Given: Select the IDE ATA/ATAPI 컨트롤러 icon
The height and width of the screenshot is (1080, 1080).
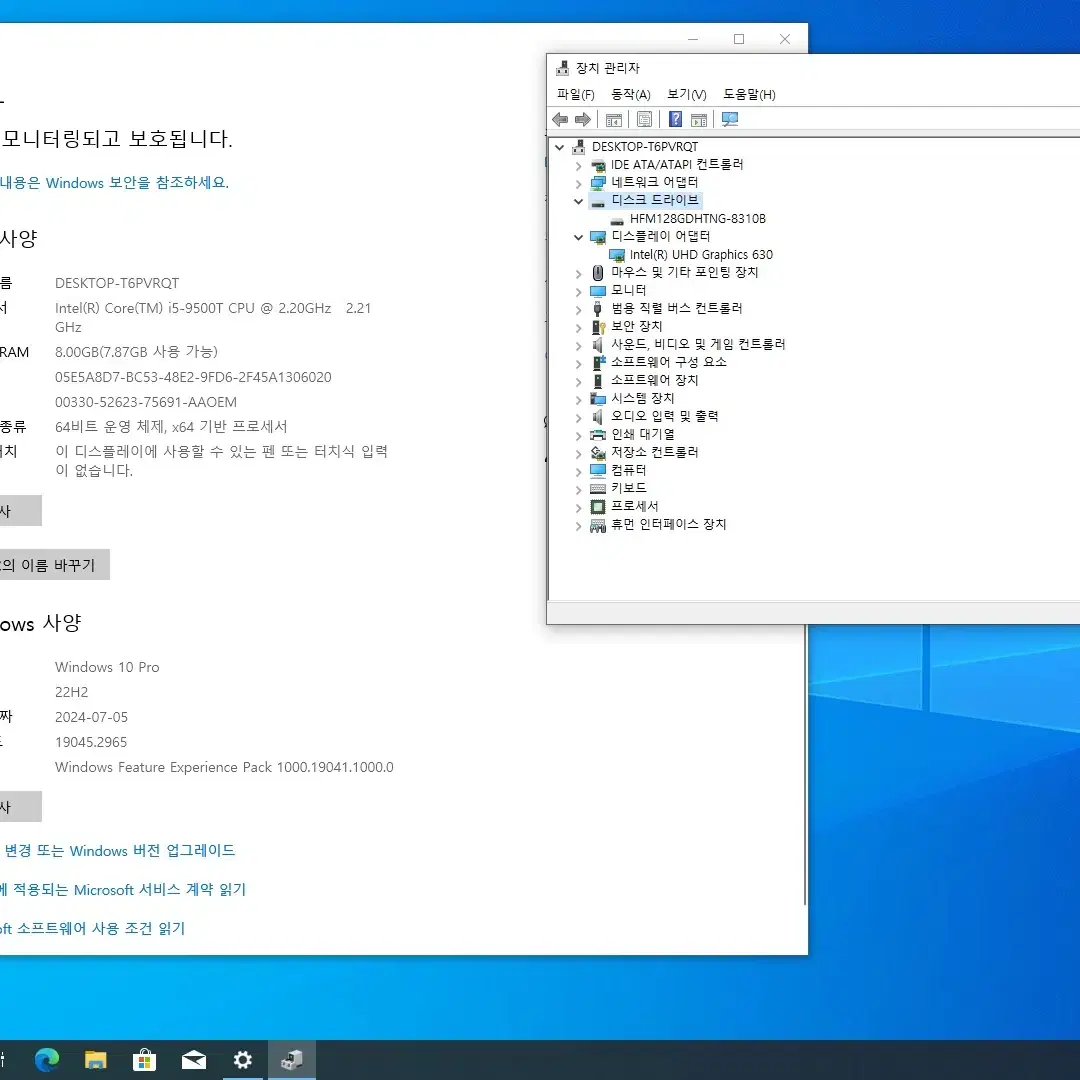Looking at the screenshot, I should [x=598, y=165].
